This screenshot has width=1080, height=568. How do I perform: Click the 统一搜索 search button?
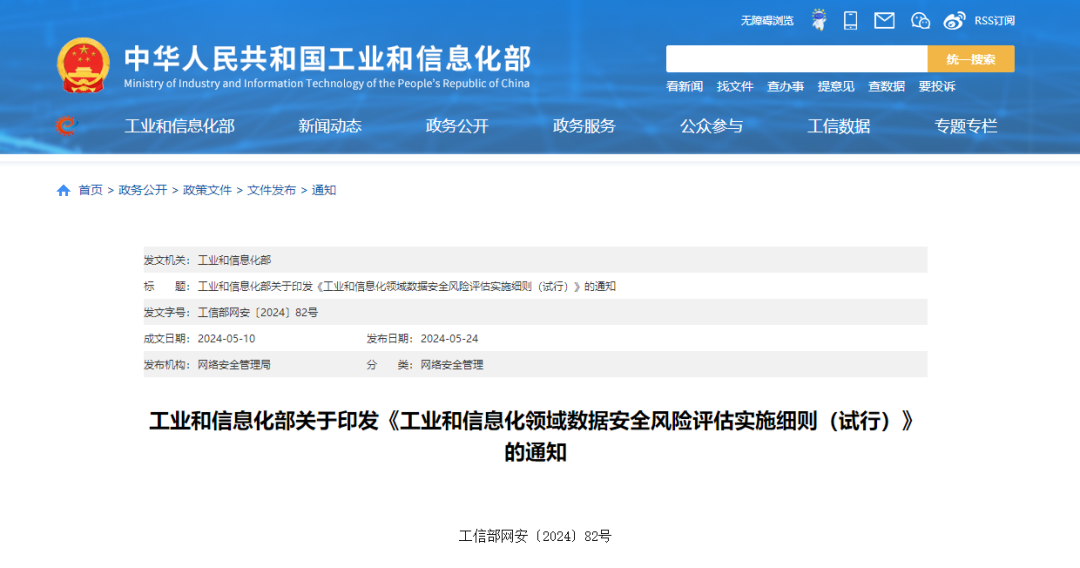pos(970,59)
